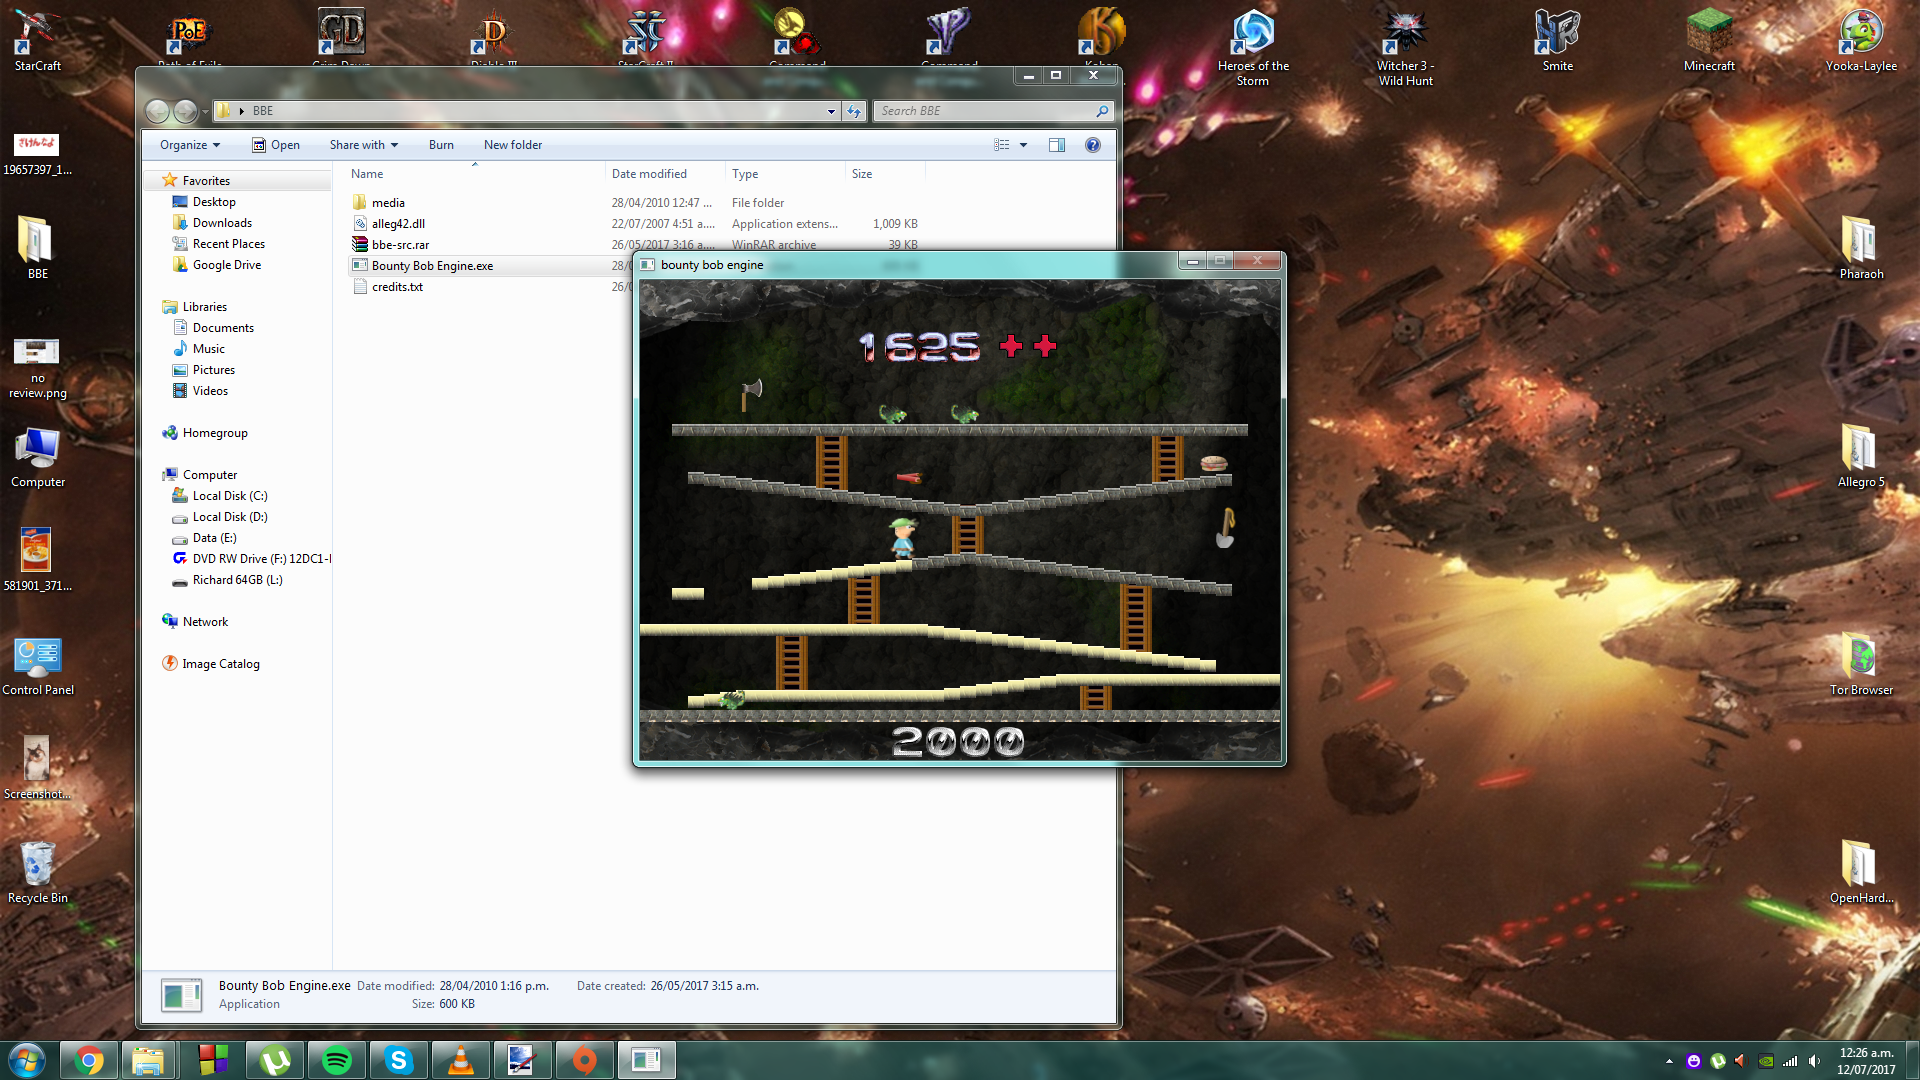
Task: Sort files by Date modified column
Action: pos(649,174)
